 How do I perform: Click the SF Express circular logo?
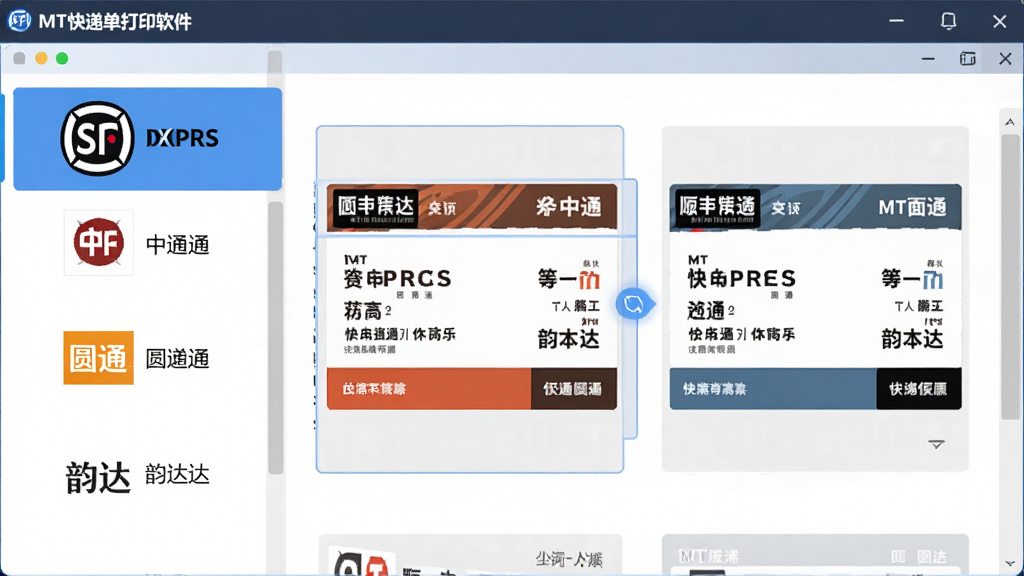pyautogui.click(x=97, y=138)
